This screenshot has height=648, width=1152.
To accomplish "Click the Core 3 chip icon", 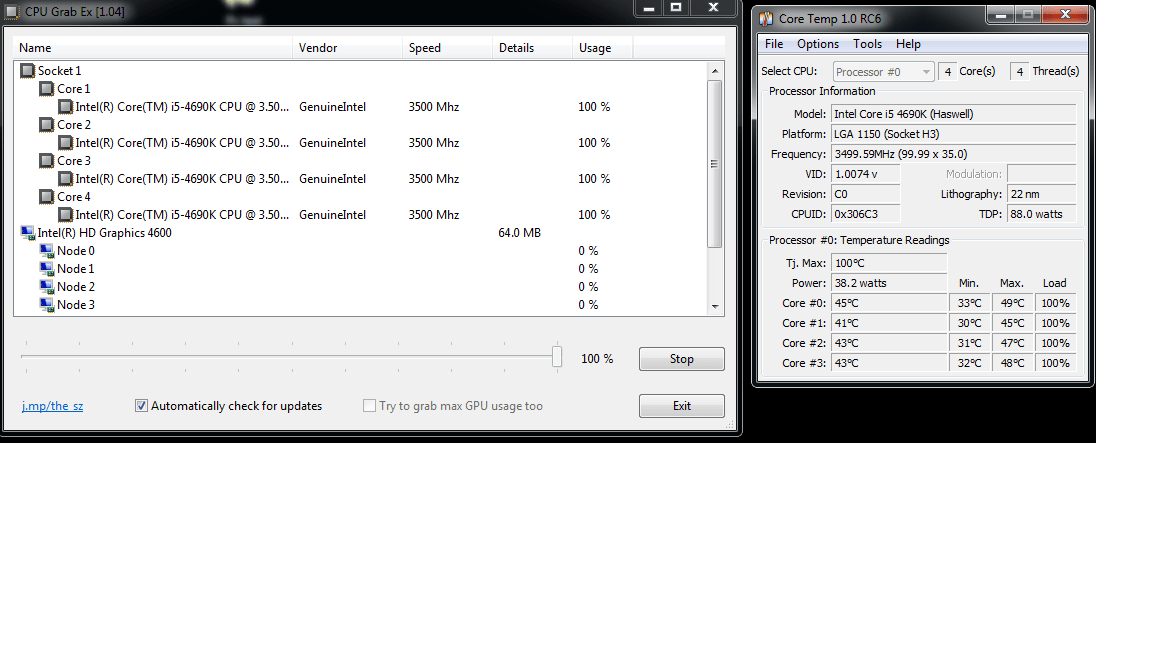I will click(46, 161).
